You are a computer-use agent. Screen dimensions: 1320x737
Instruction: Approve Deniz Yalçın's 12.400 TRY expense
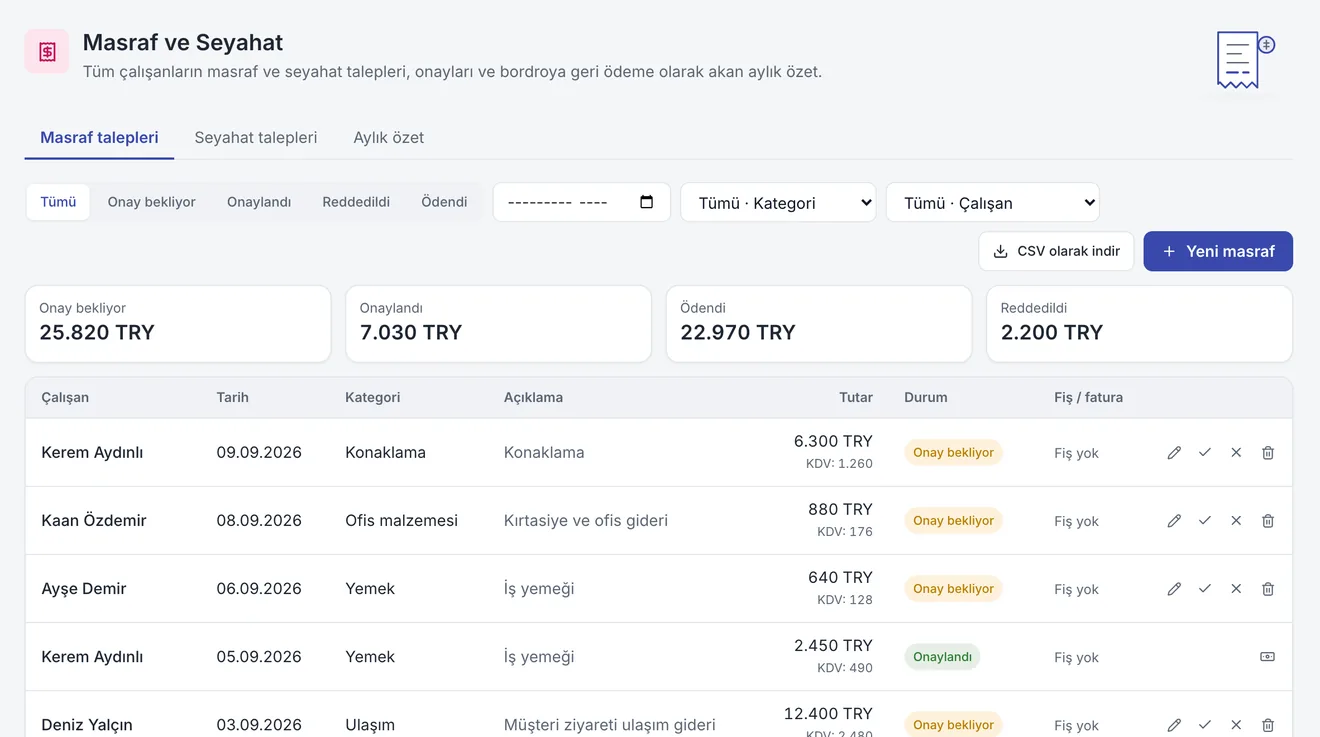pyautogui.click(x=1205, y=725)
